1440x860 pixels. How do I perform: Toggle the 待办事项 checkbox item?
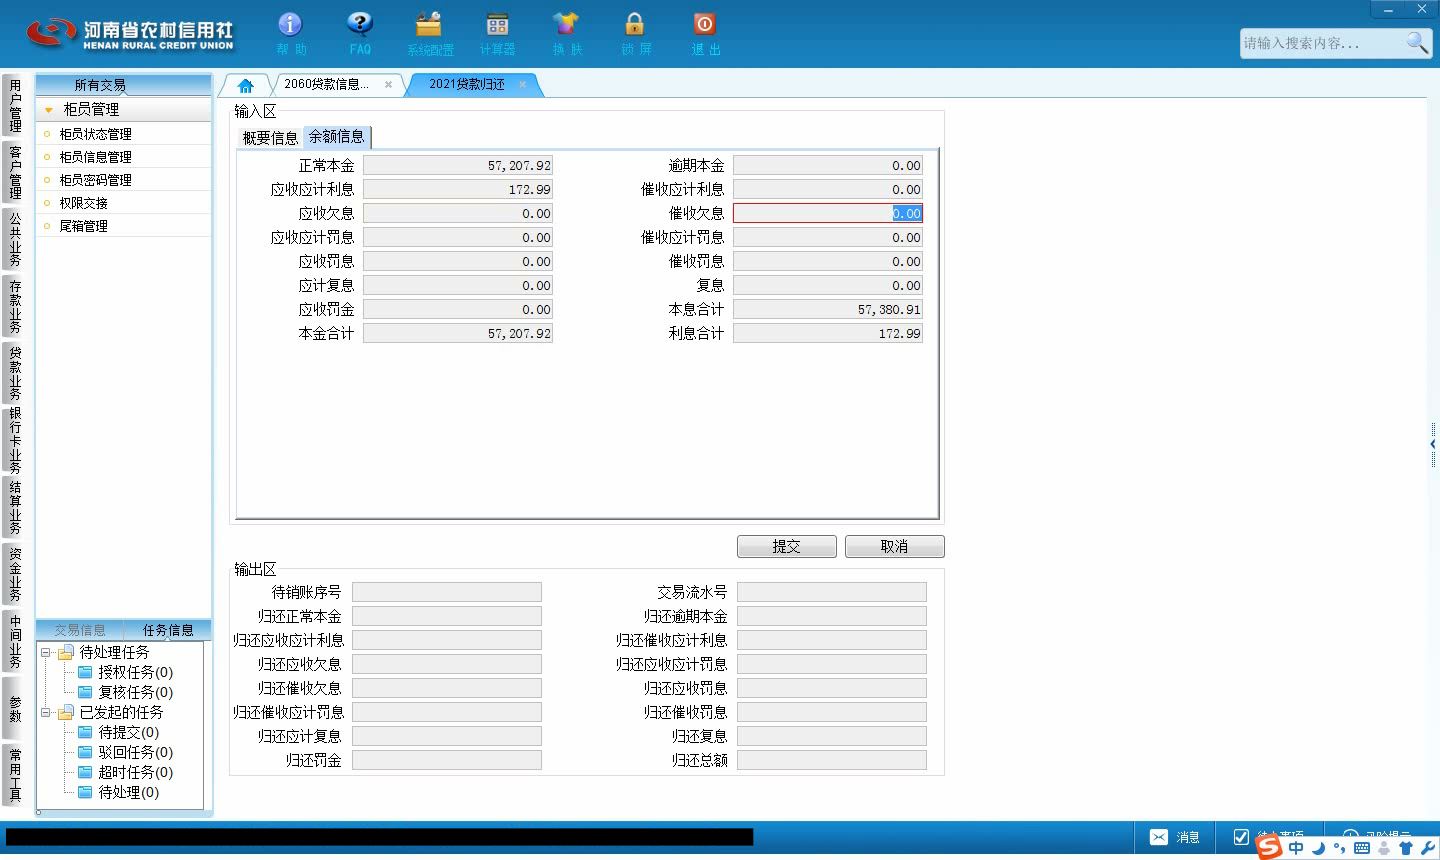(1241, 837)
